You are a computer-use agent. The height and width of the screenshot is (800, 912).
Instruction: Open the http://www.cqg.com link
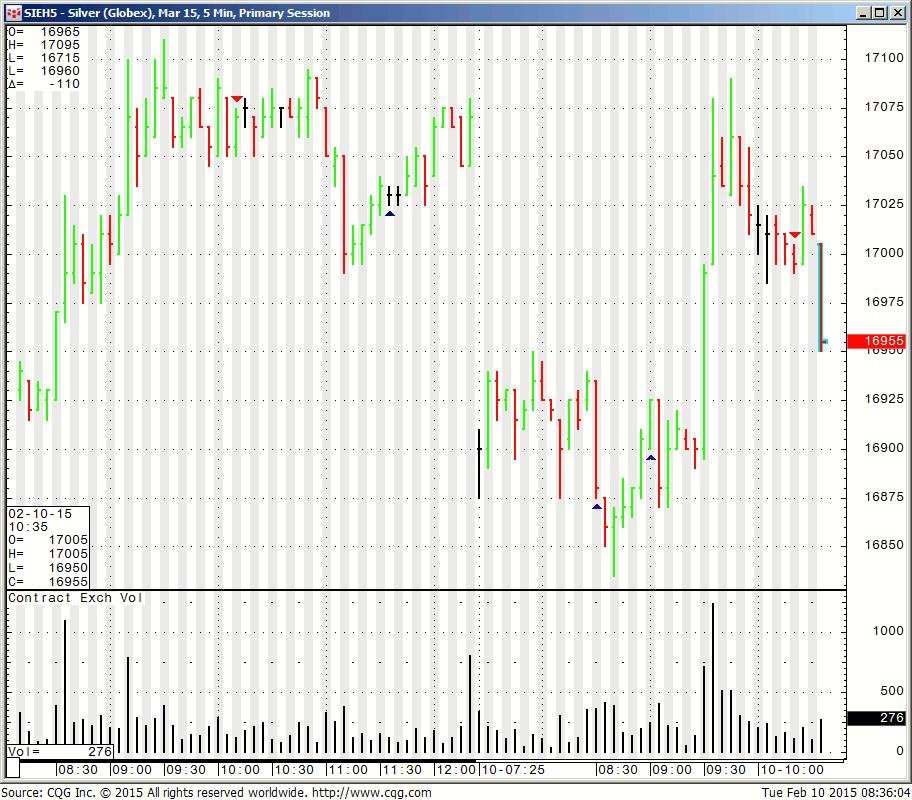371,793
